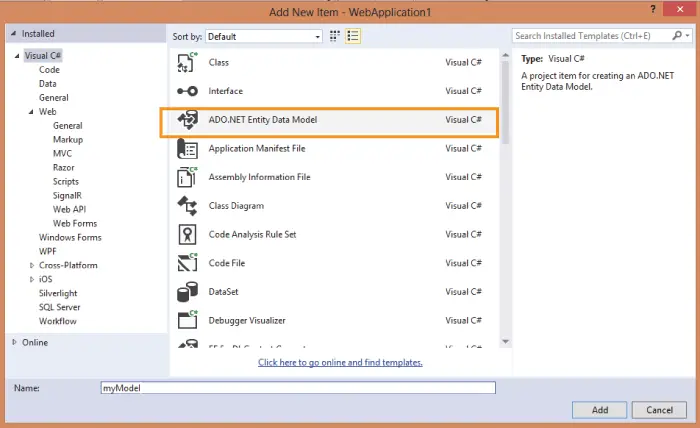Select the MVC category
The height and width of the screenshot is (428, 700).
(x=62, y=154)
